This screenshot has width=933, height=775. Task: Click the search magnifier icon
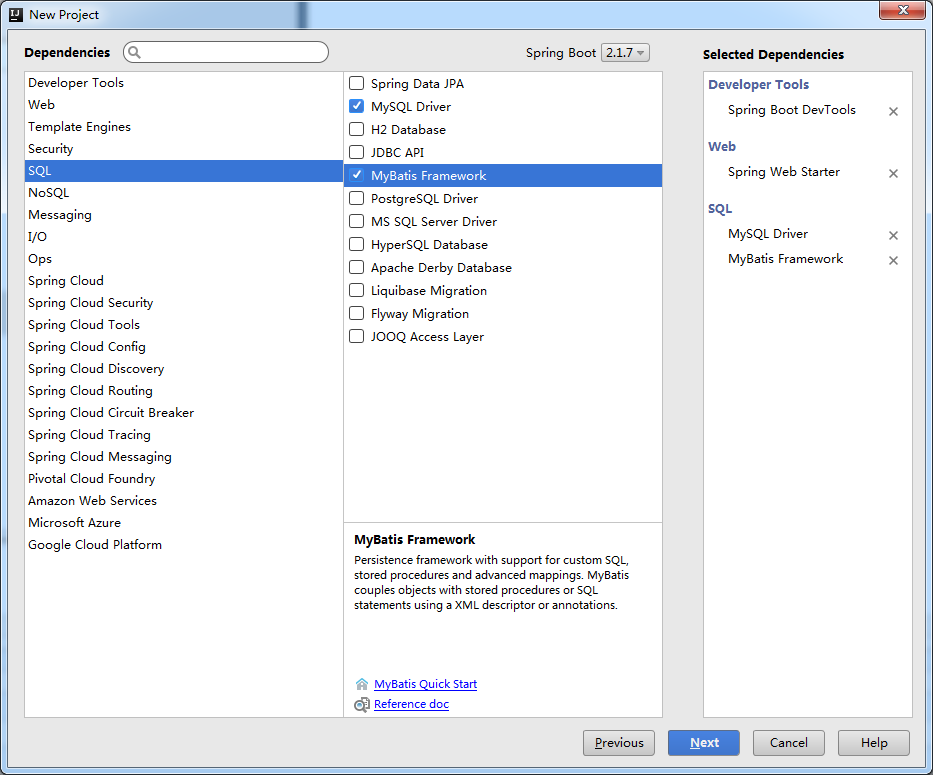pyautogui.click(x=135, y=53)
